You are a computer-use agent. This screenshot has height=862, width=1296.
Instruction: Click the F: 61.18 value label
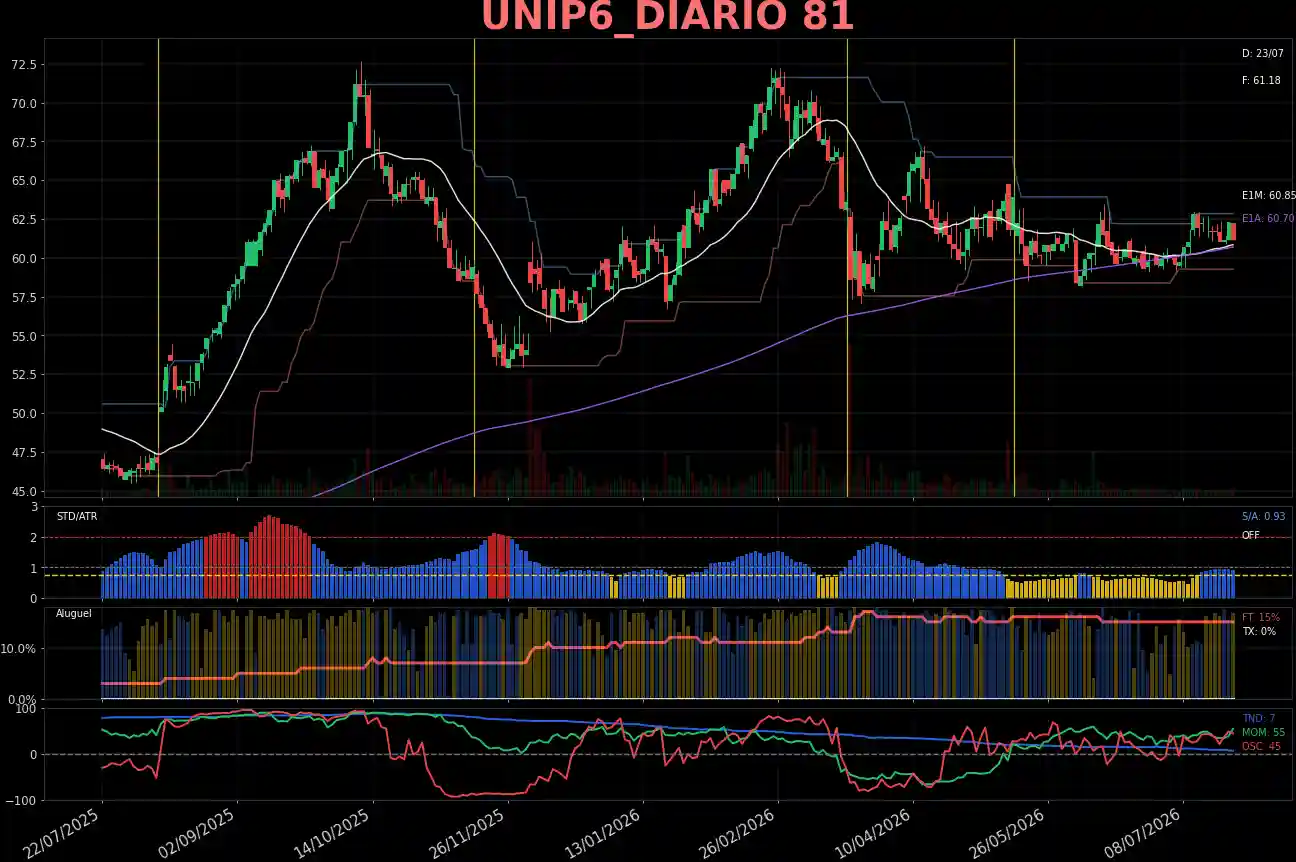click(x=1261, y=80)
